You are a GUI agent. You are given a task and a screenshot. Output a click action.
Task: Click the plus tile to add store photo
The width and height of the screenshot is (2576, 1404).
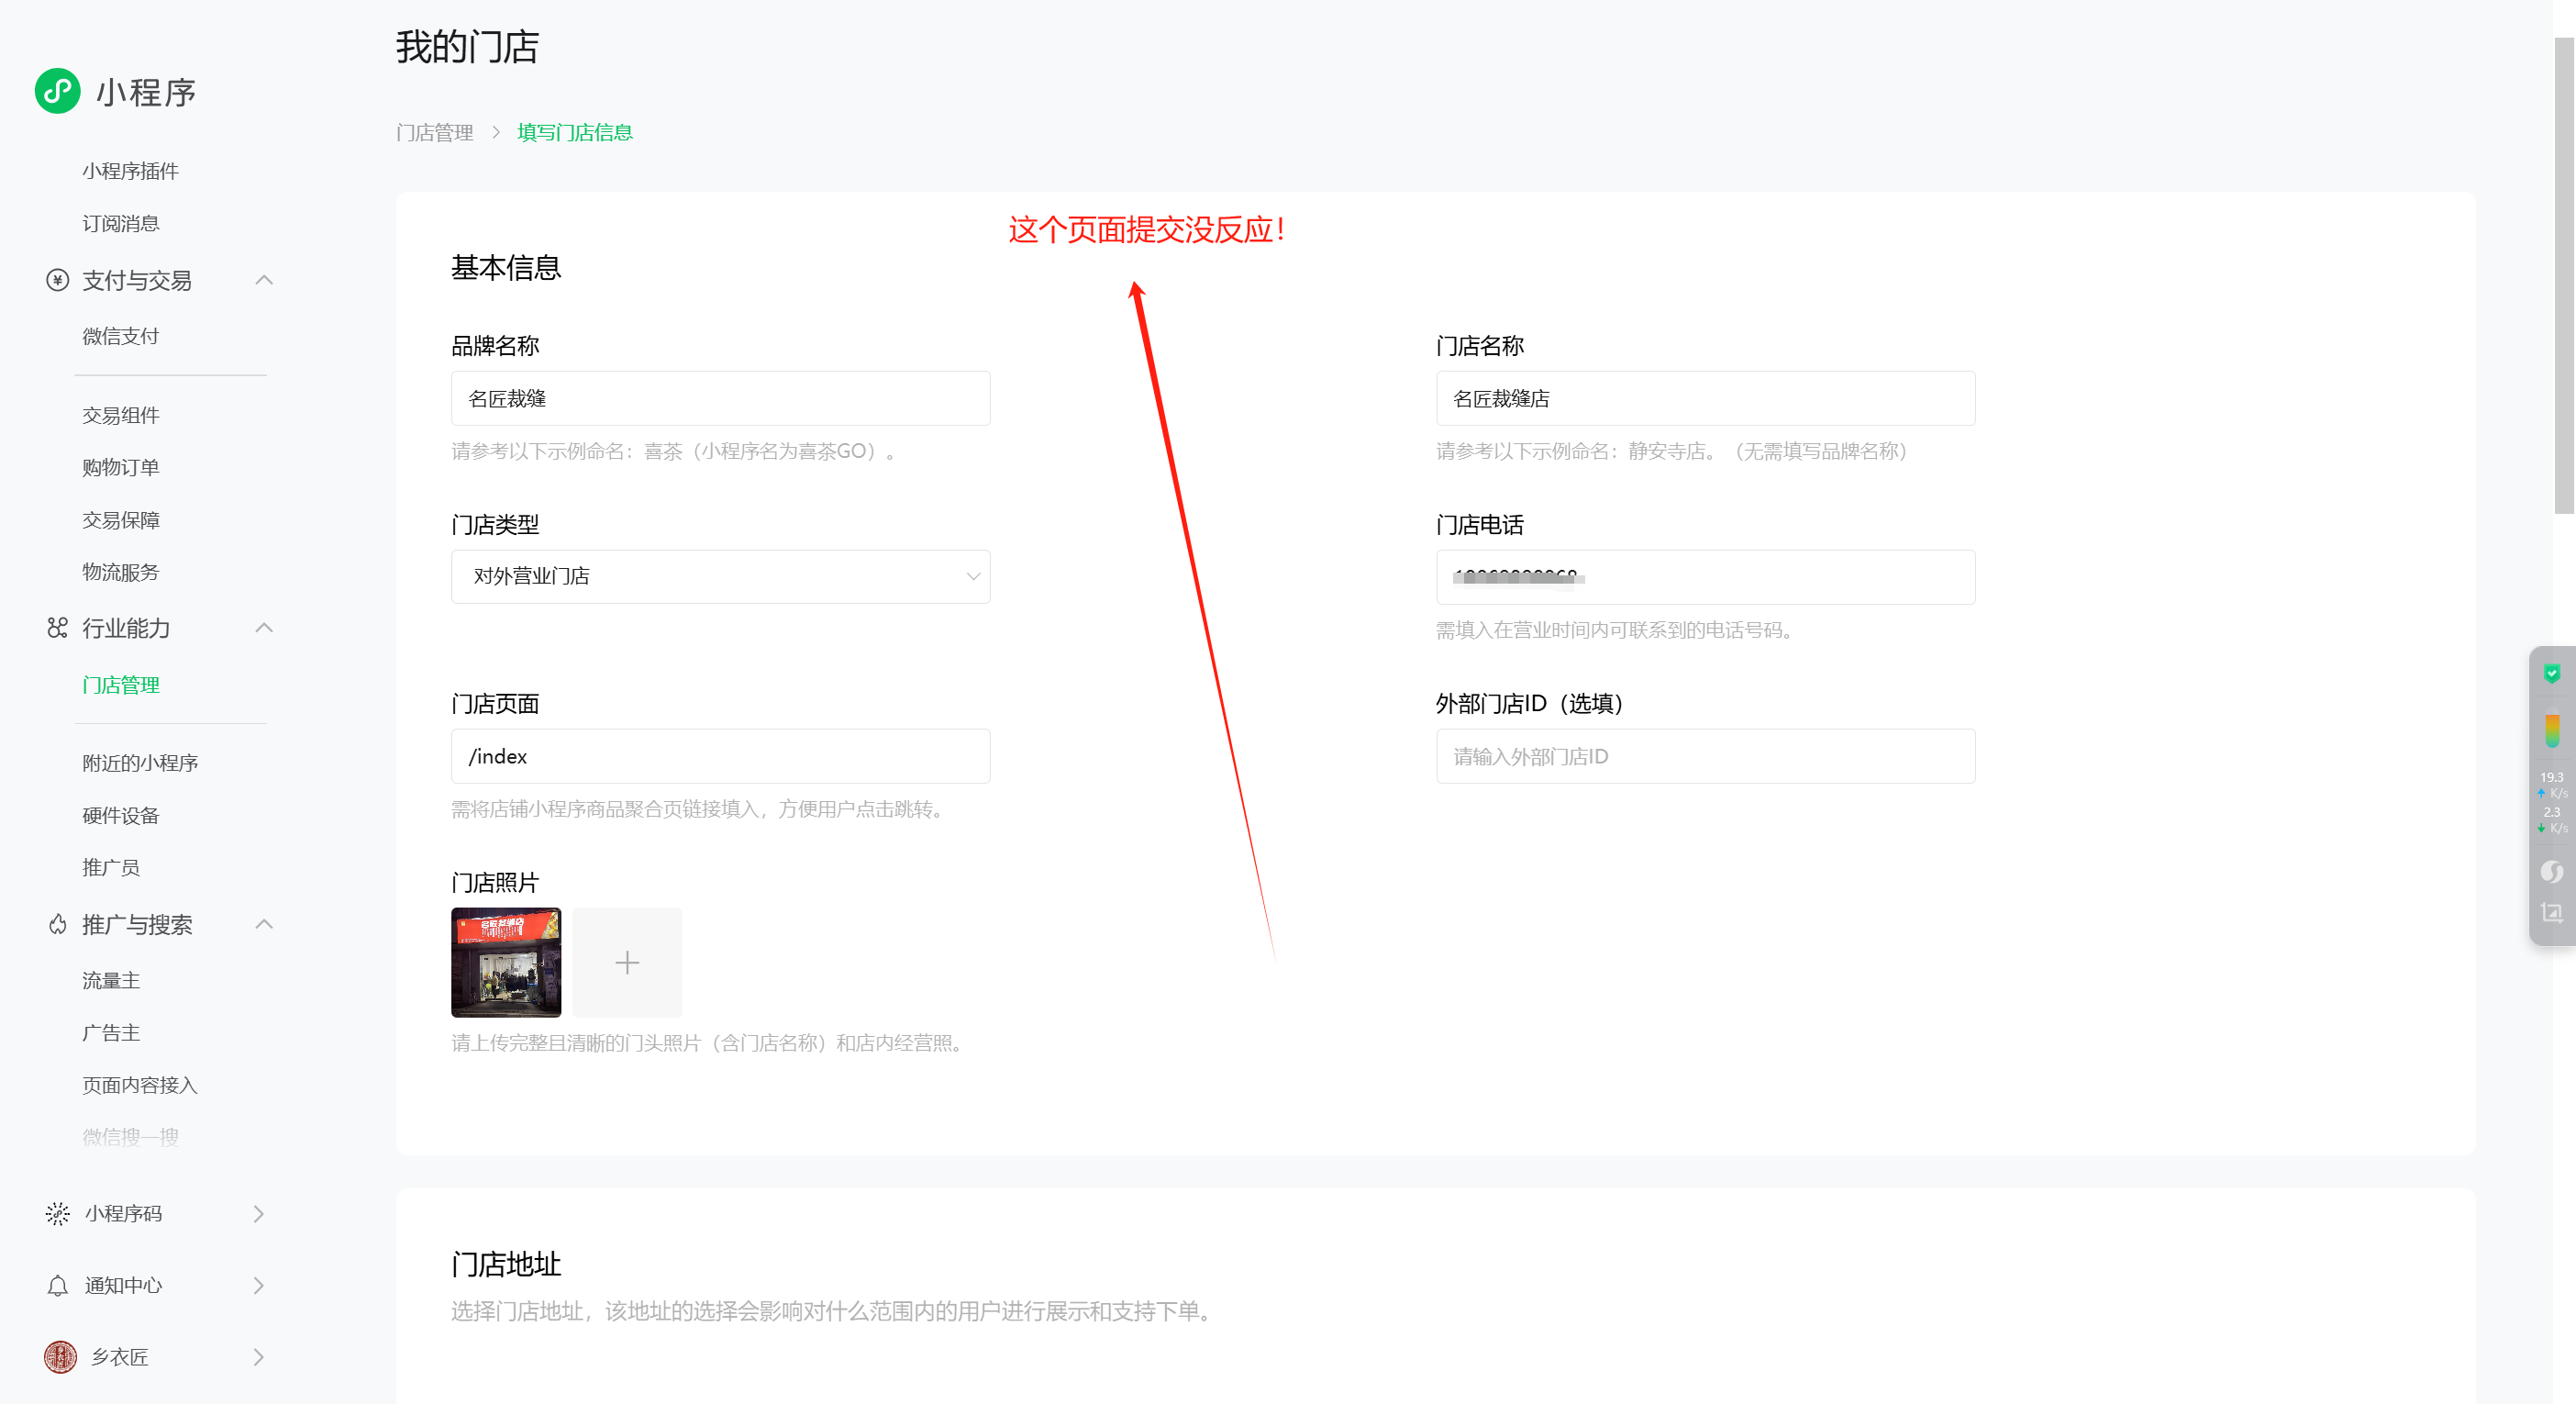point(627,962)
